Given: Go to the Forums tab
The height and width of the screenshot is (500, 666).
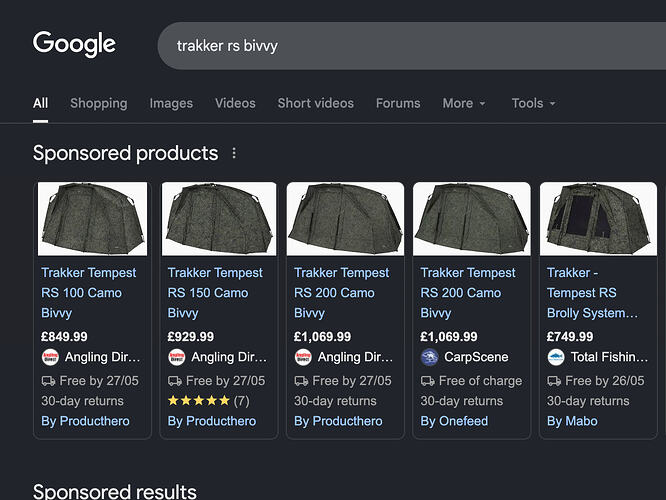Looking at the screenshot, I should click(x=398, y=103).
